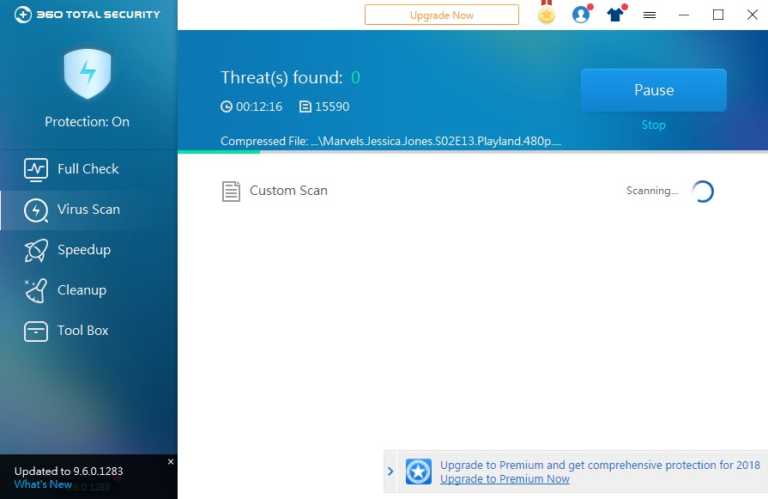Open the Tool Box section
Viewport: 768px width, 499px height.
click(82, 331)
